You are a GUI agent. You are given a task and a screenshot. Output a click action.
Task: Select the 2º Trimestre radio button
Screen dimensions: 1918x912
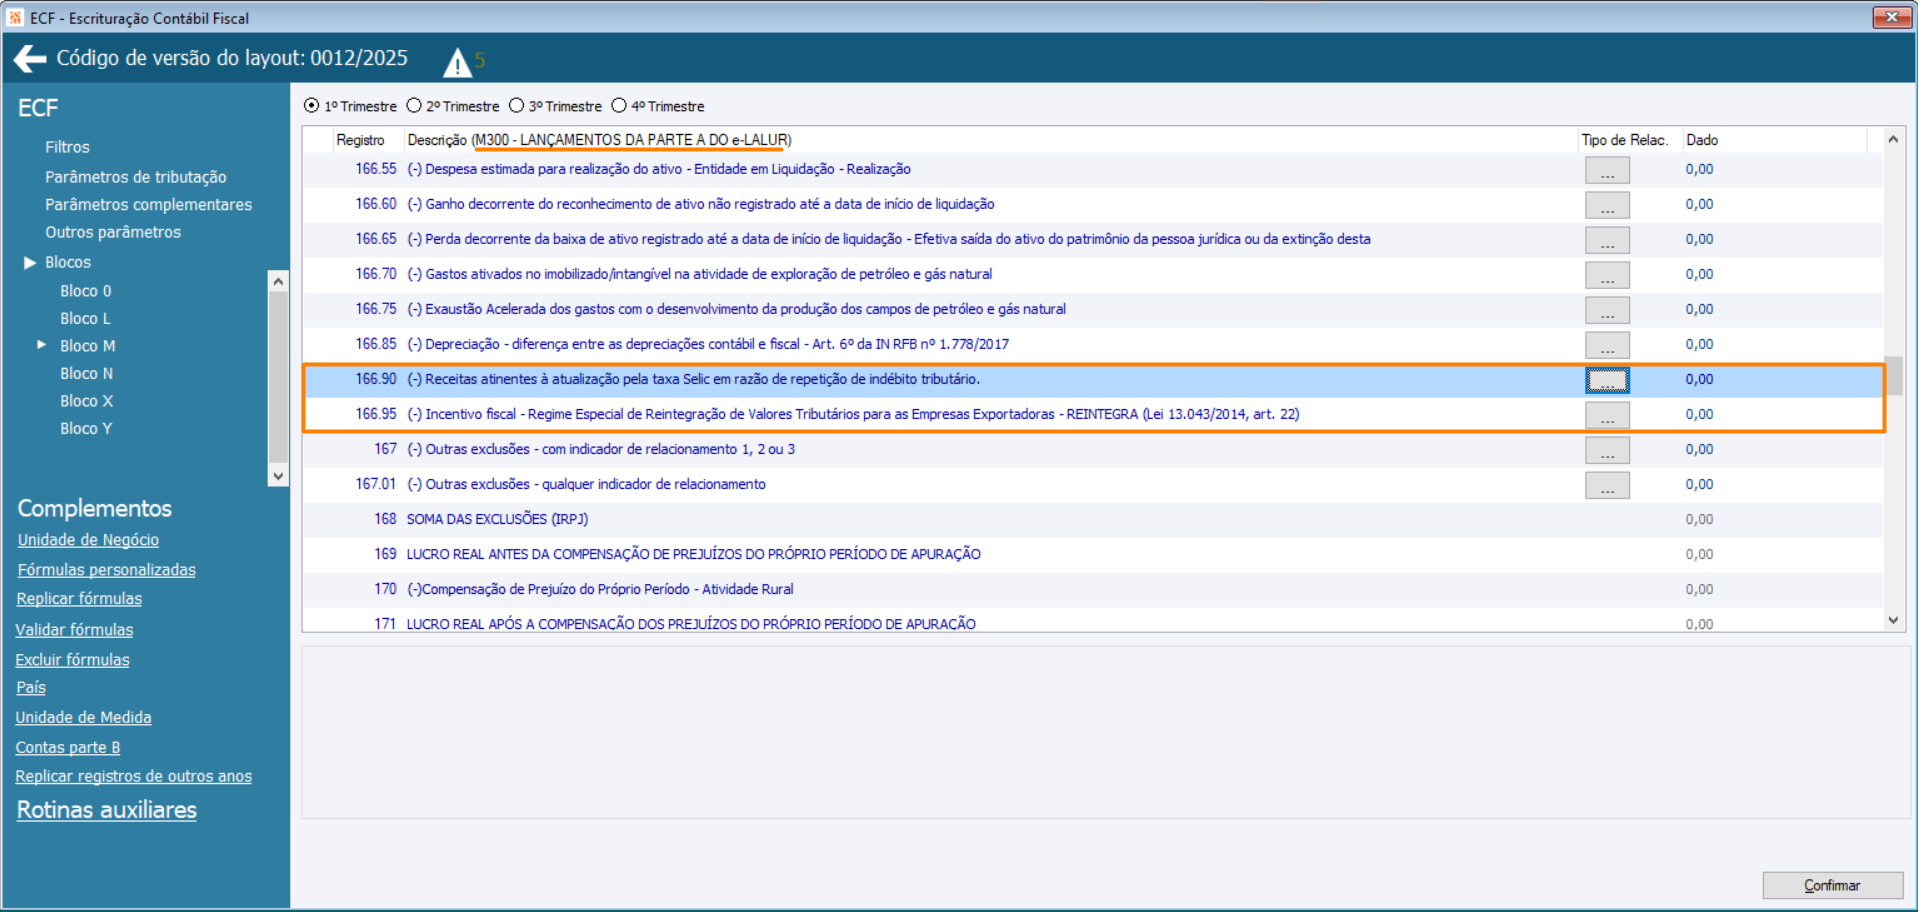(414, 106)
